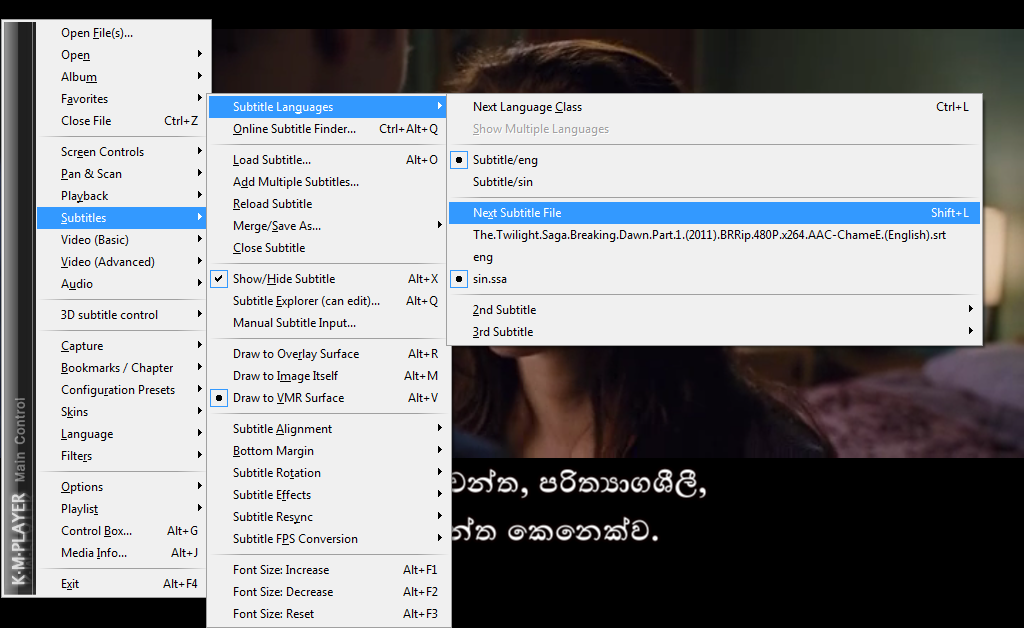Click Close Subtitle entry

coord(328,248)
